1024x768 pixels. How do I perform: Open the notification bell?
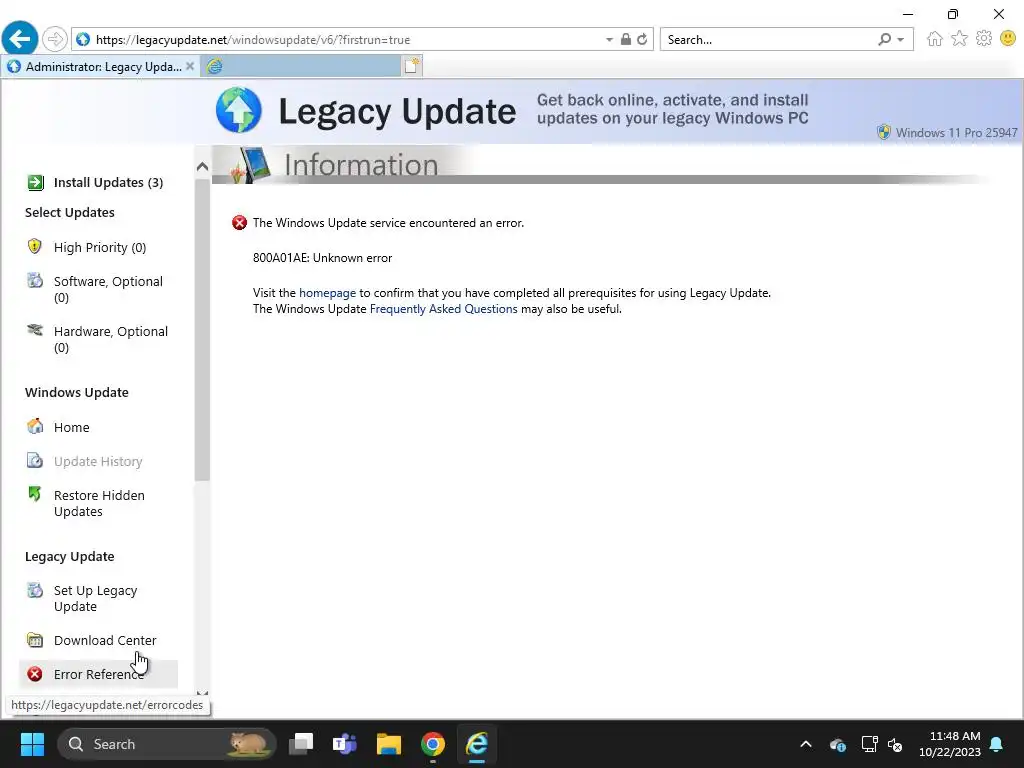(997, 744)
